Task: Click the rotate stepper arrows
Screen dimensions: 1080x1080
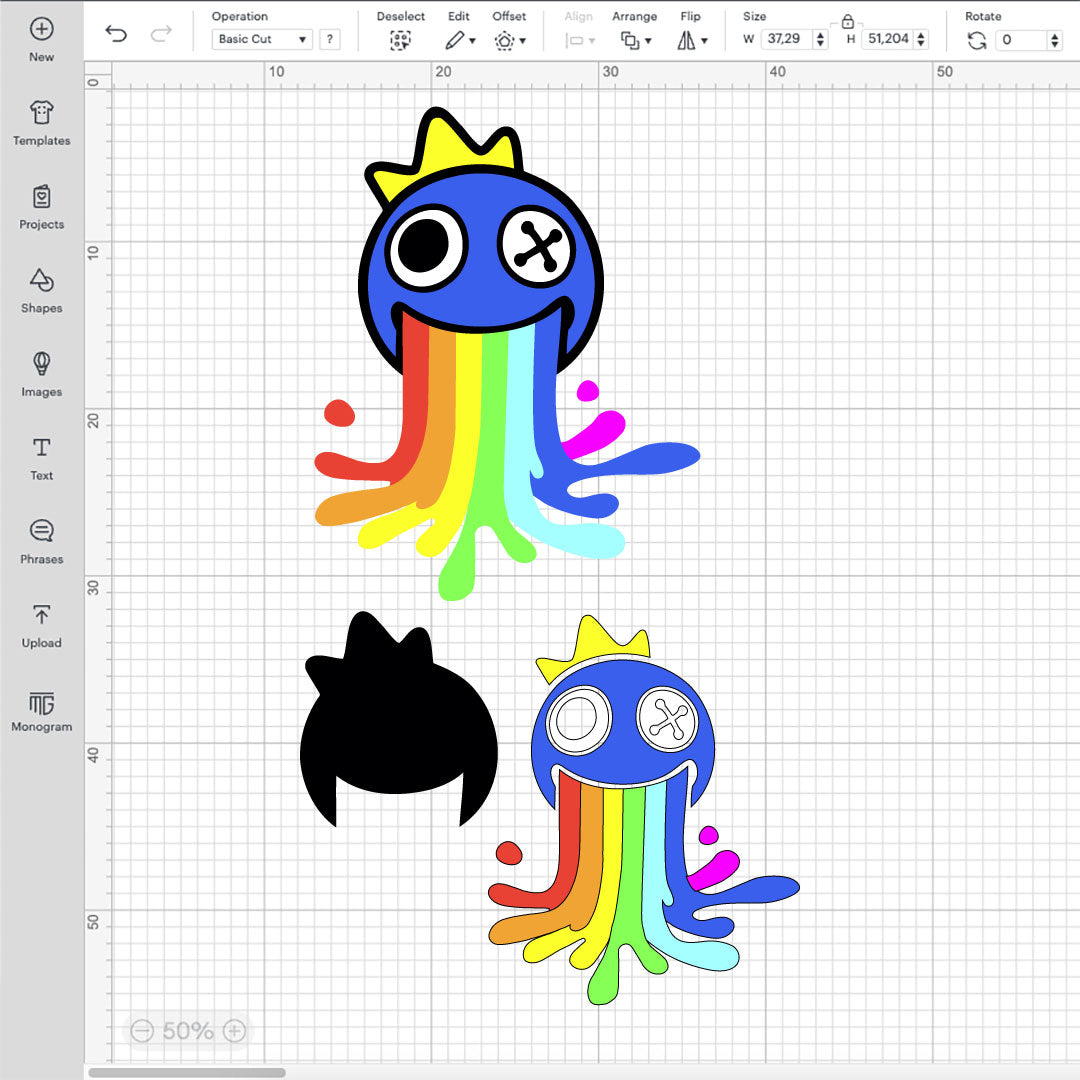Action: pyautogui.click(x=1055, y=40)
